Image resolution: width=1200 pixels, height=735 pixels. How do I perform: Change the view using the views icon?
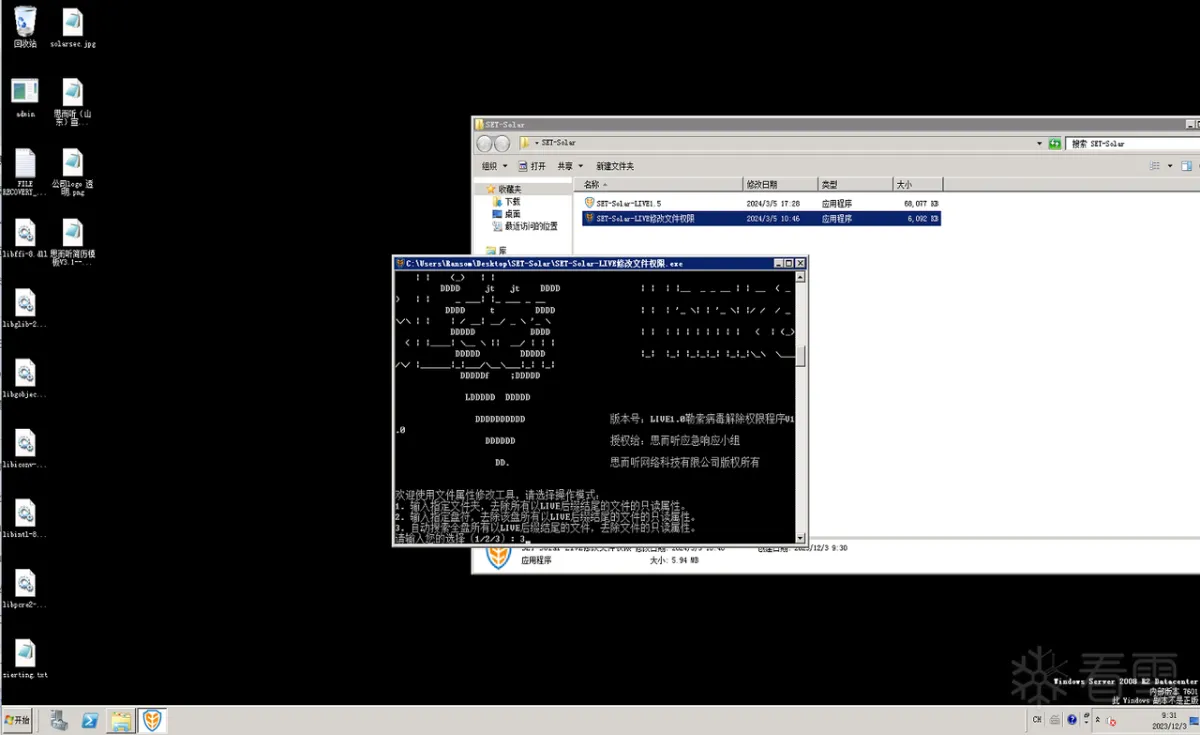tap(1155, 166)
